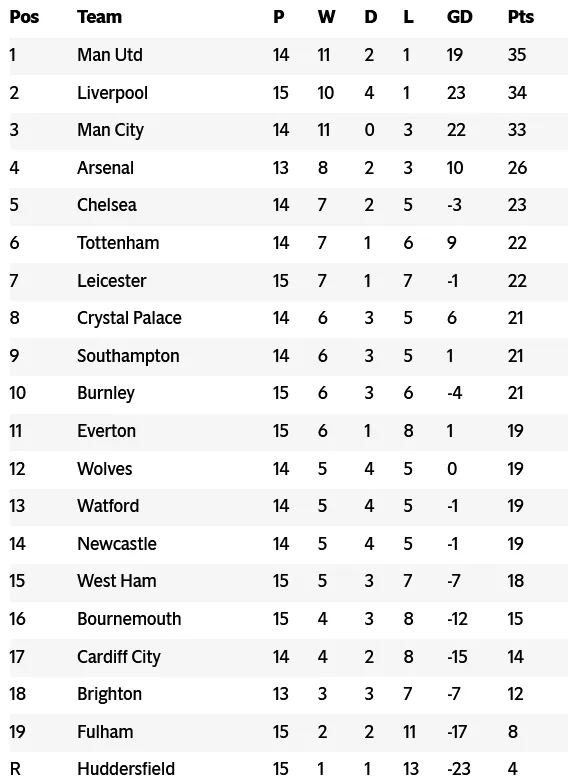Open the Crystal Palace entry

coord(129,318)
